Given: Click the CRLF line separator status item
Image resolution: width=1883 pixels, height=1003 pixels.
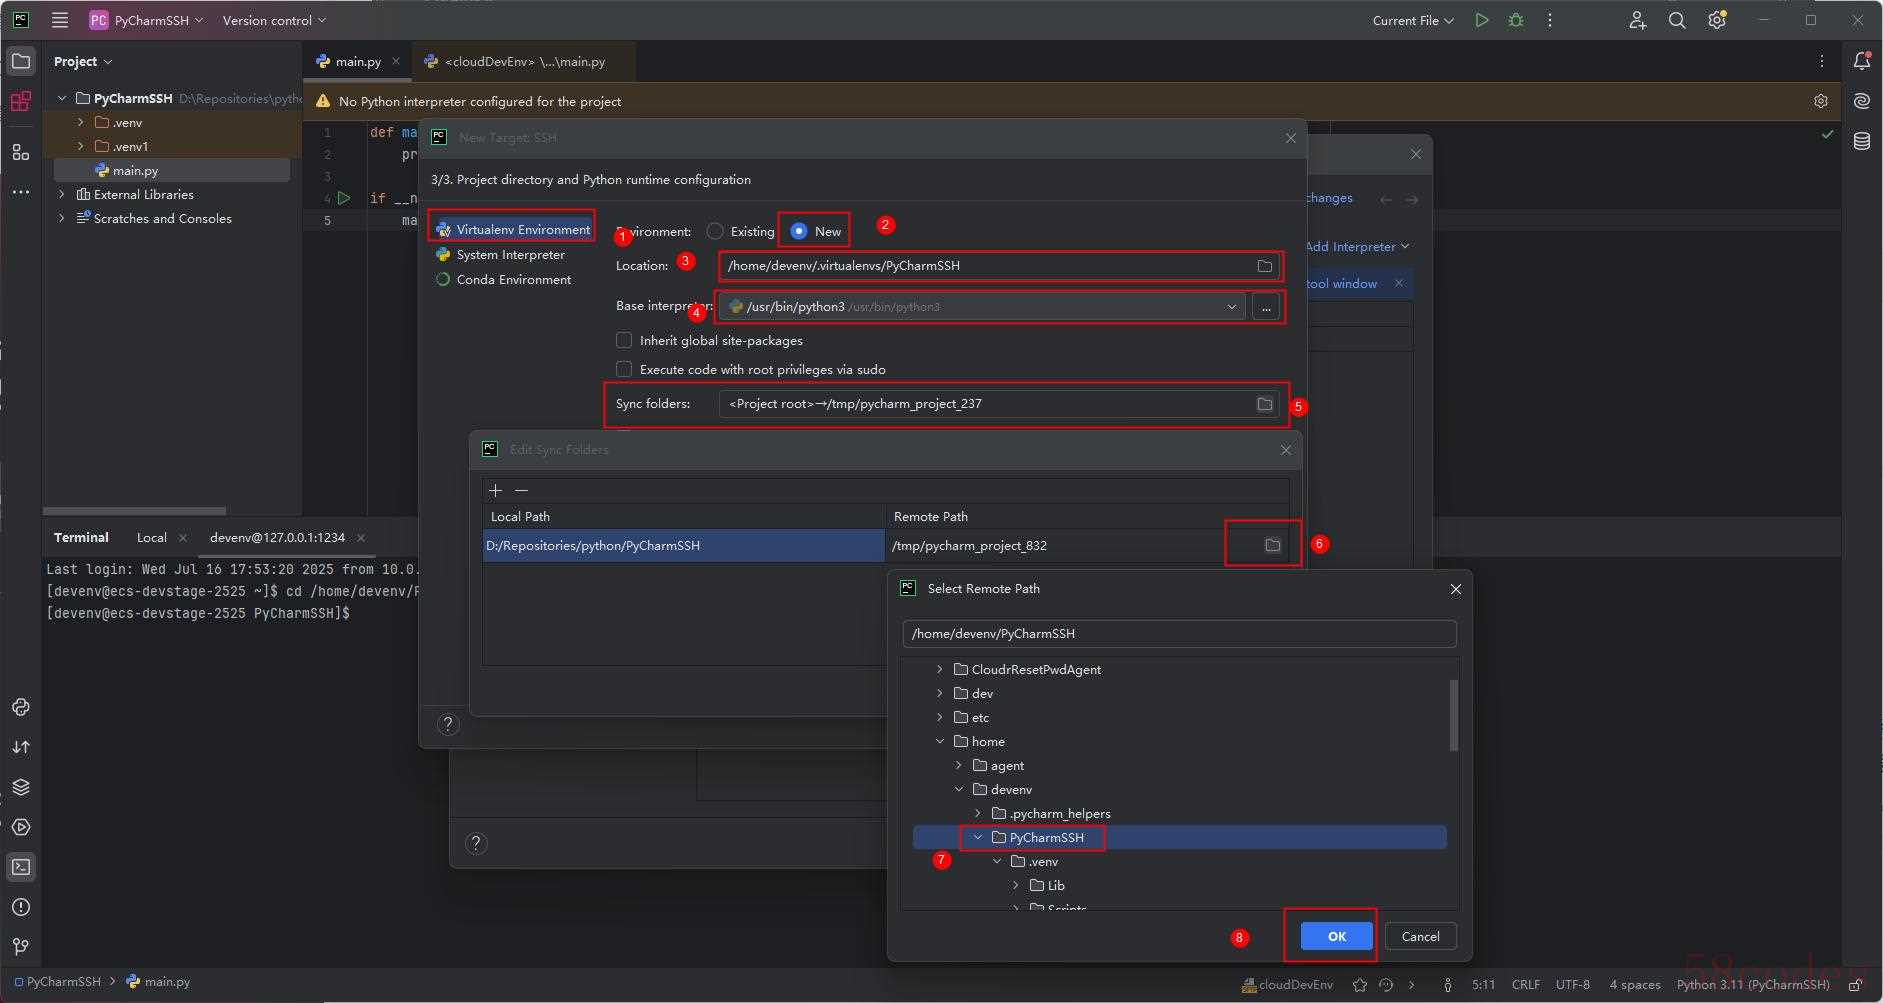Looking at the screenshot, I should (x=1526, y=984).
